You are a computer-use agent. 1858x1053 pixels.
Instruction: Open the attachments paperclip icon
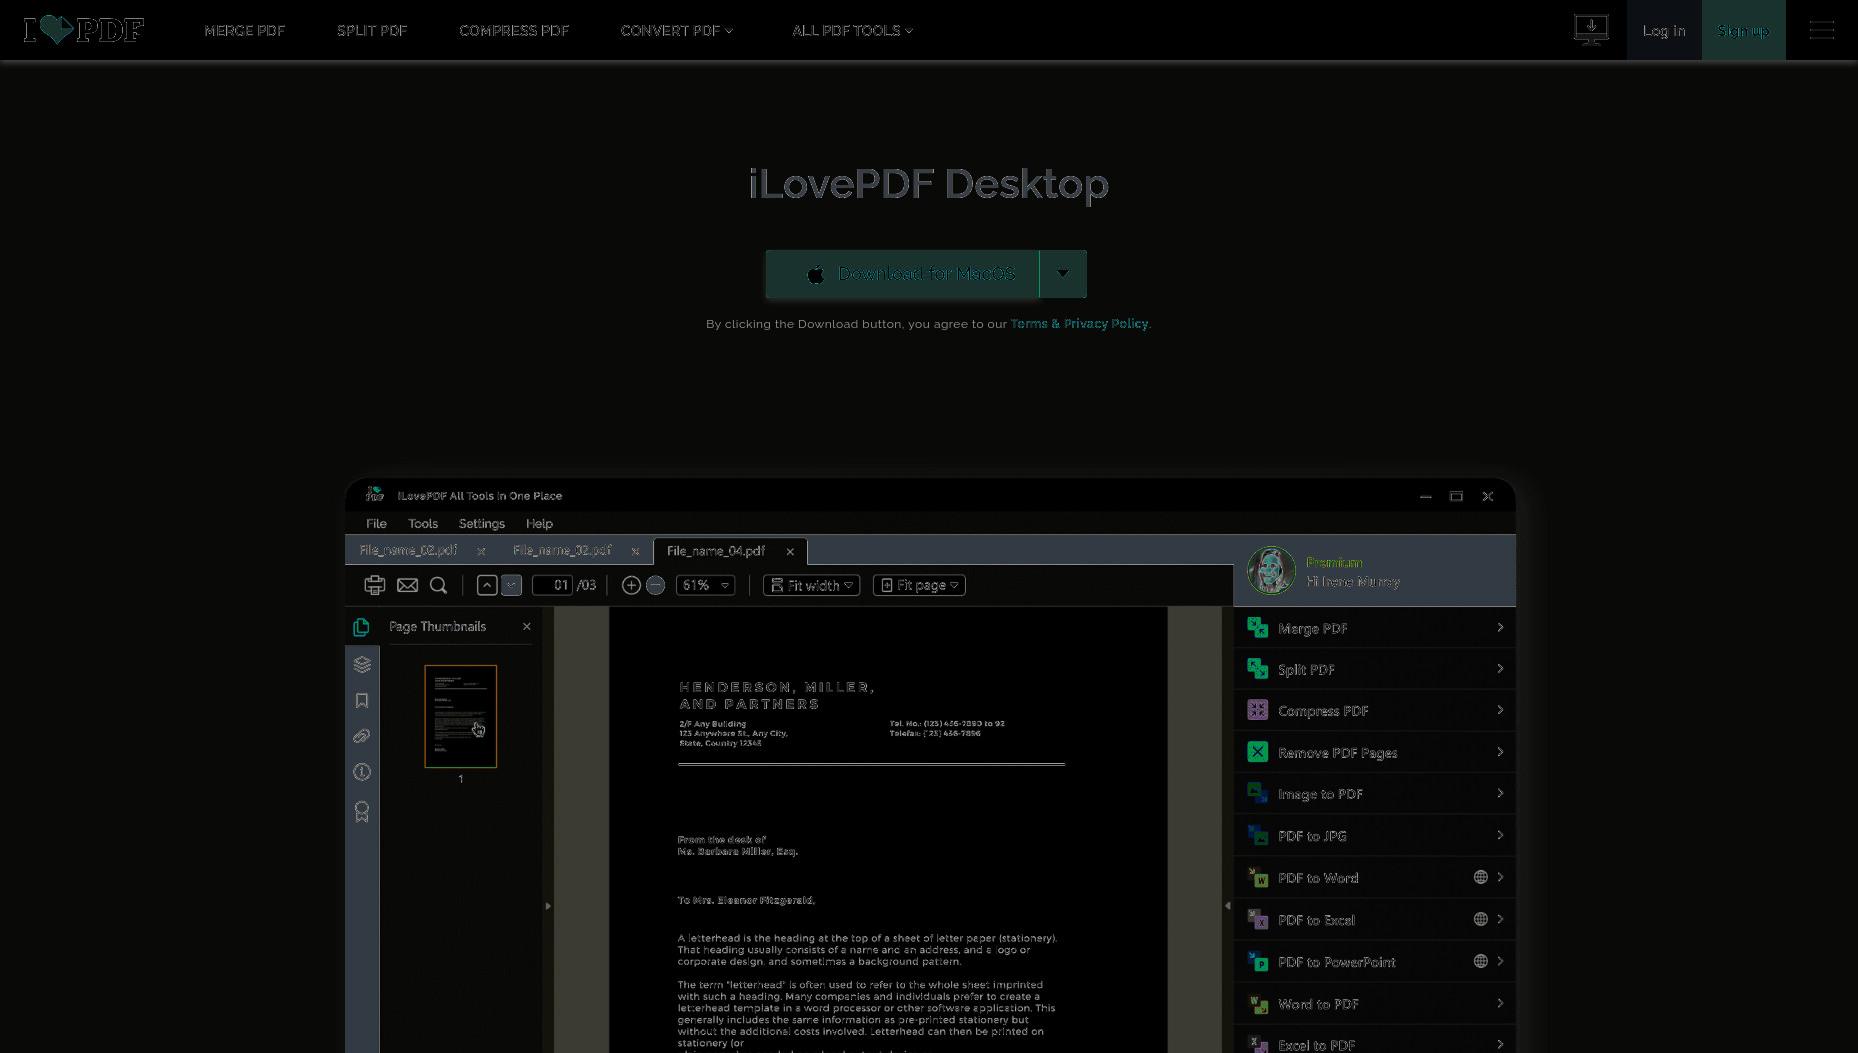point(362,736)
